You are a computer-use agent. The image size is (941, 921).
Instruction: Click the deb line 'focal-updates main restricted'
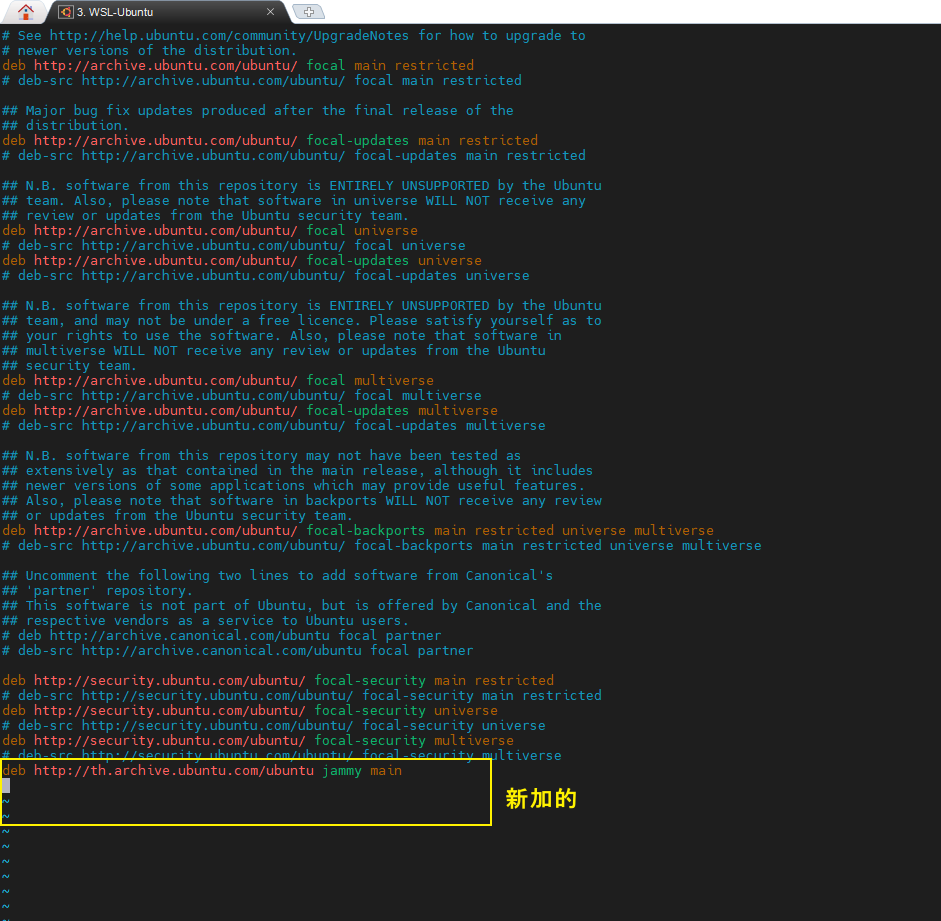270,140
